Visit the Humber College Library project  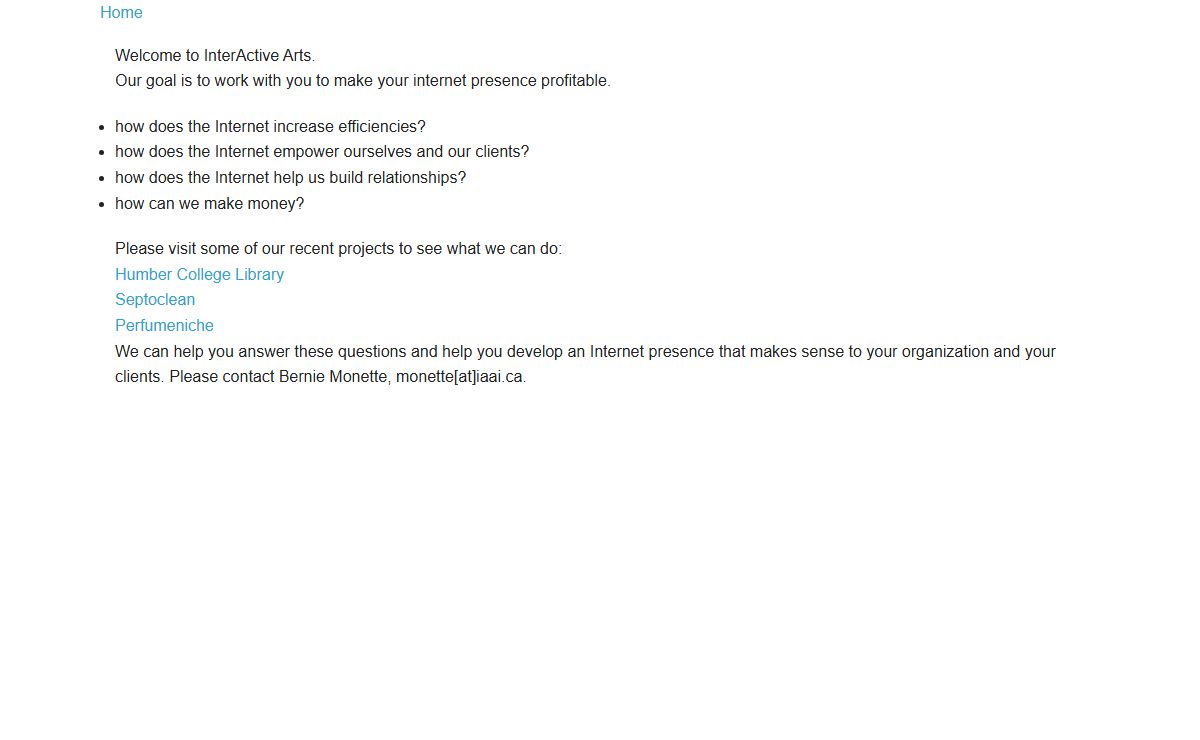[199, 274]
